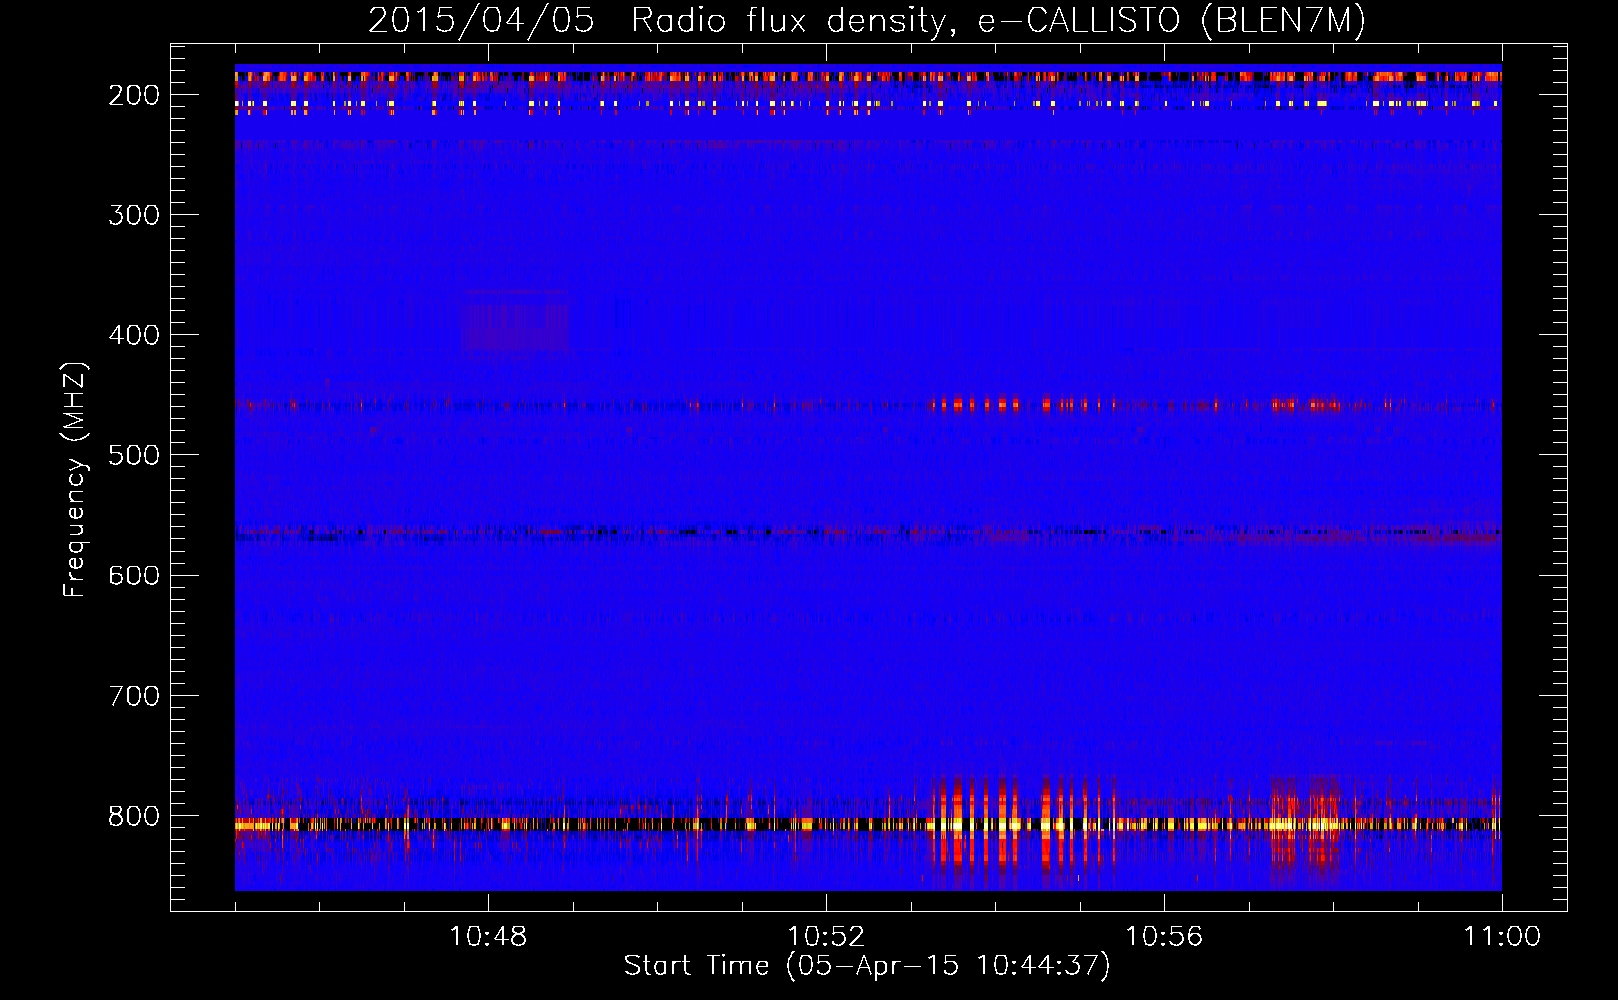Click the 10:52 time axis label
Viewport: 1618px width, 1000px height.
pos(826,937)
